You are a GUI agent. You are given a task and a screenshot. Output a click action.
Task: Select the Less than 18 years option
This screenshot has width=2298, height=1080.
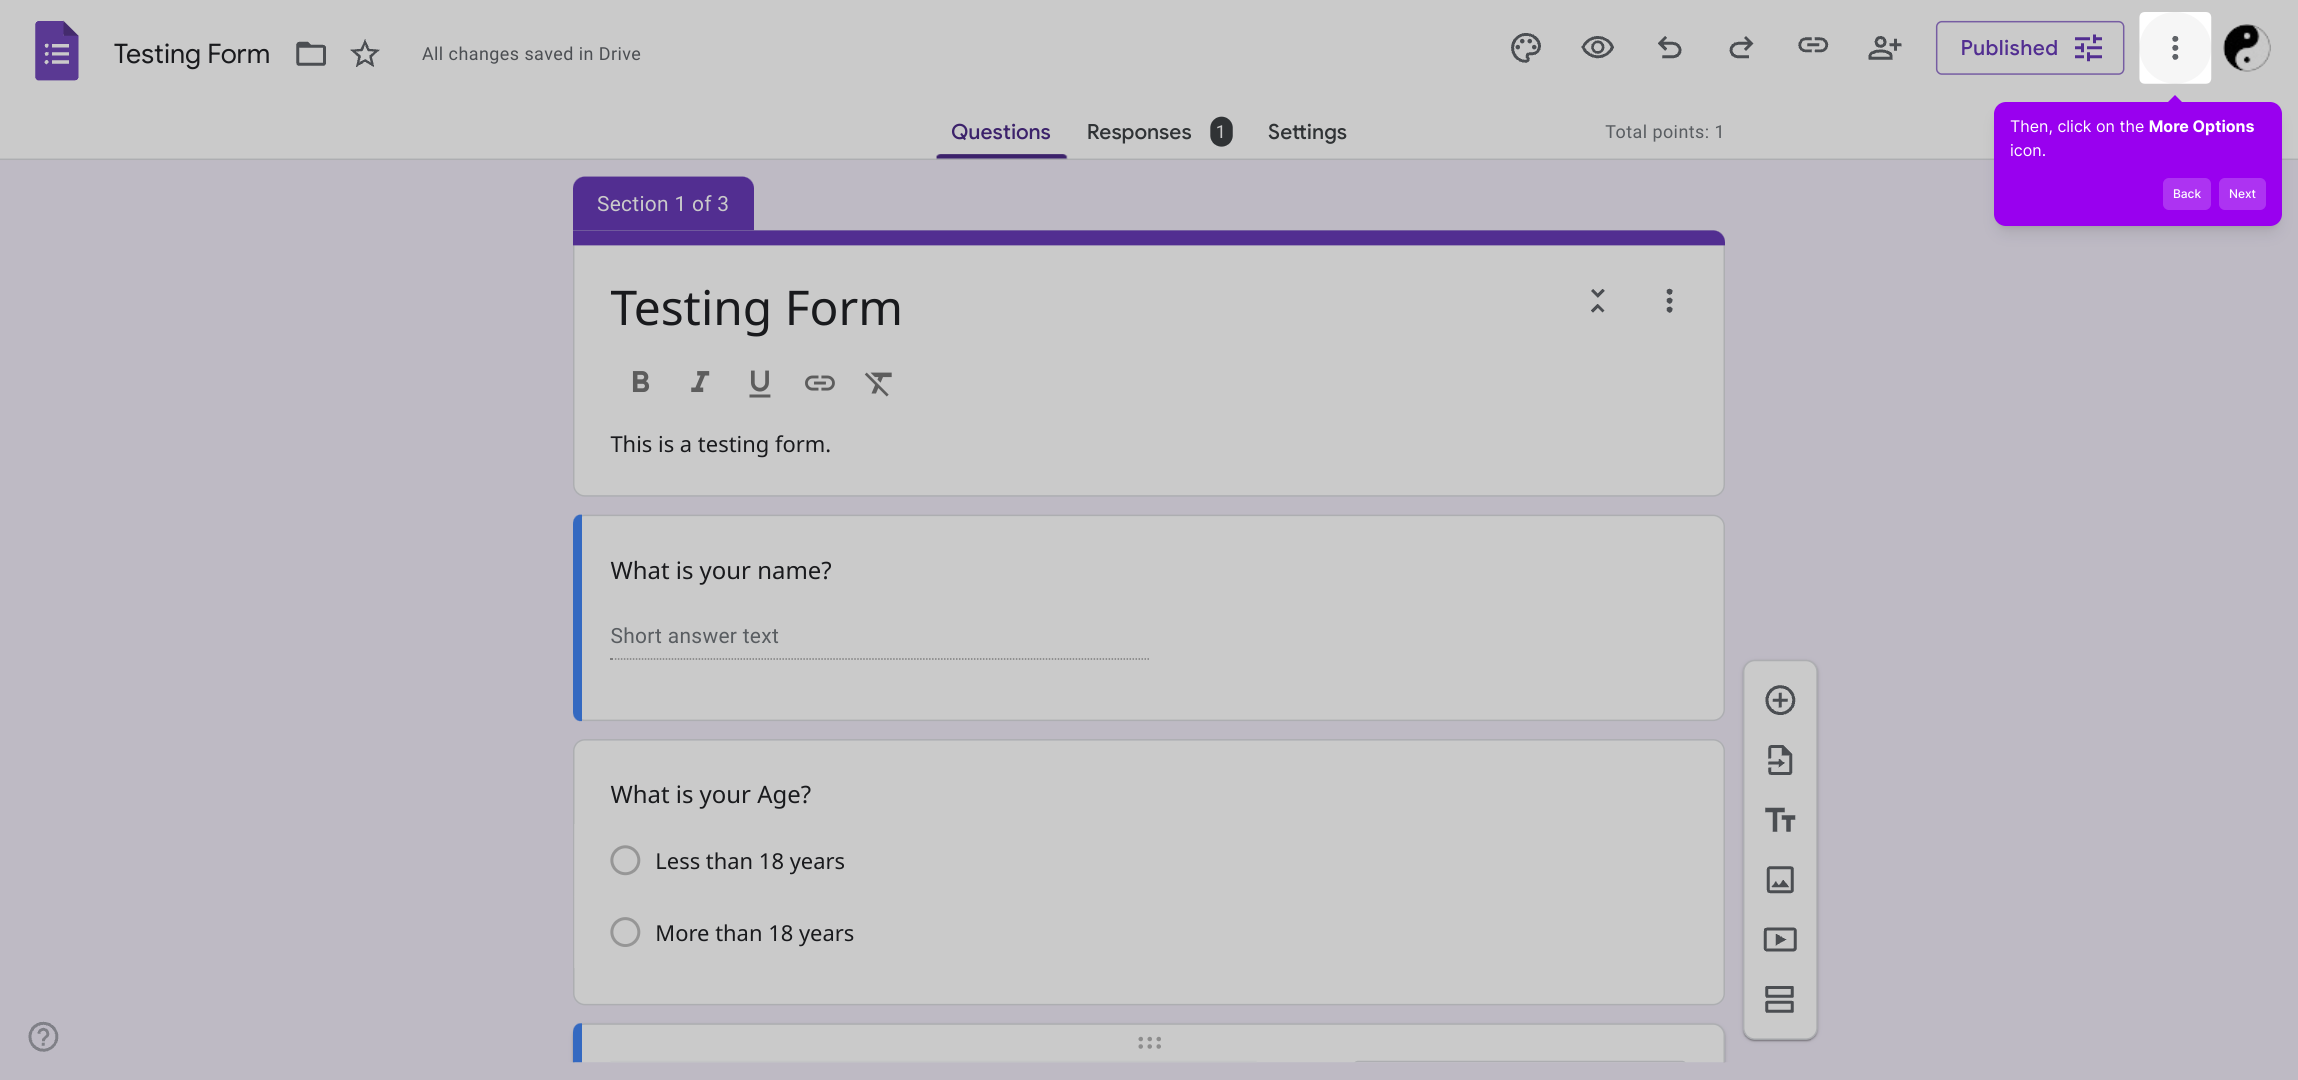625,861
